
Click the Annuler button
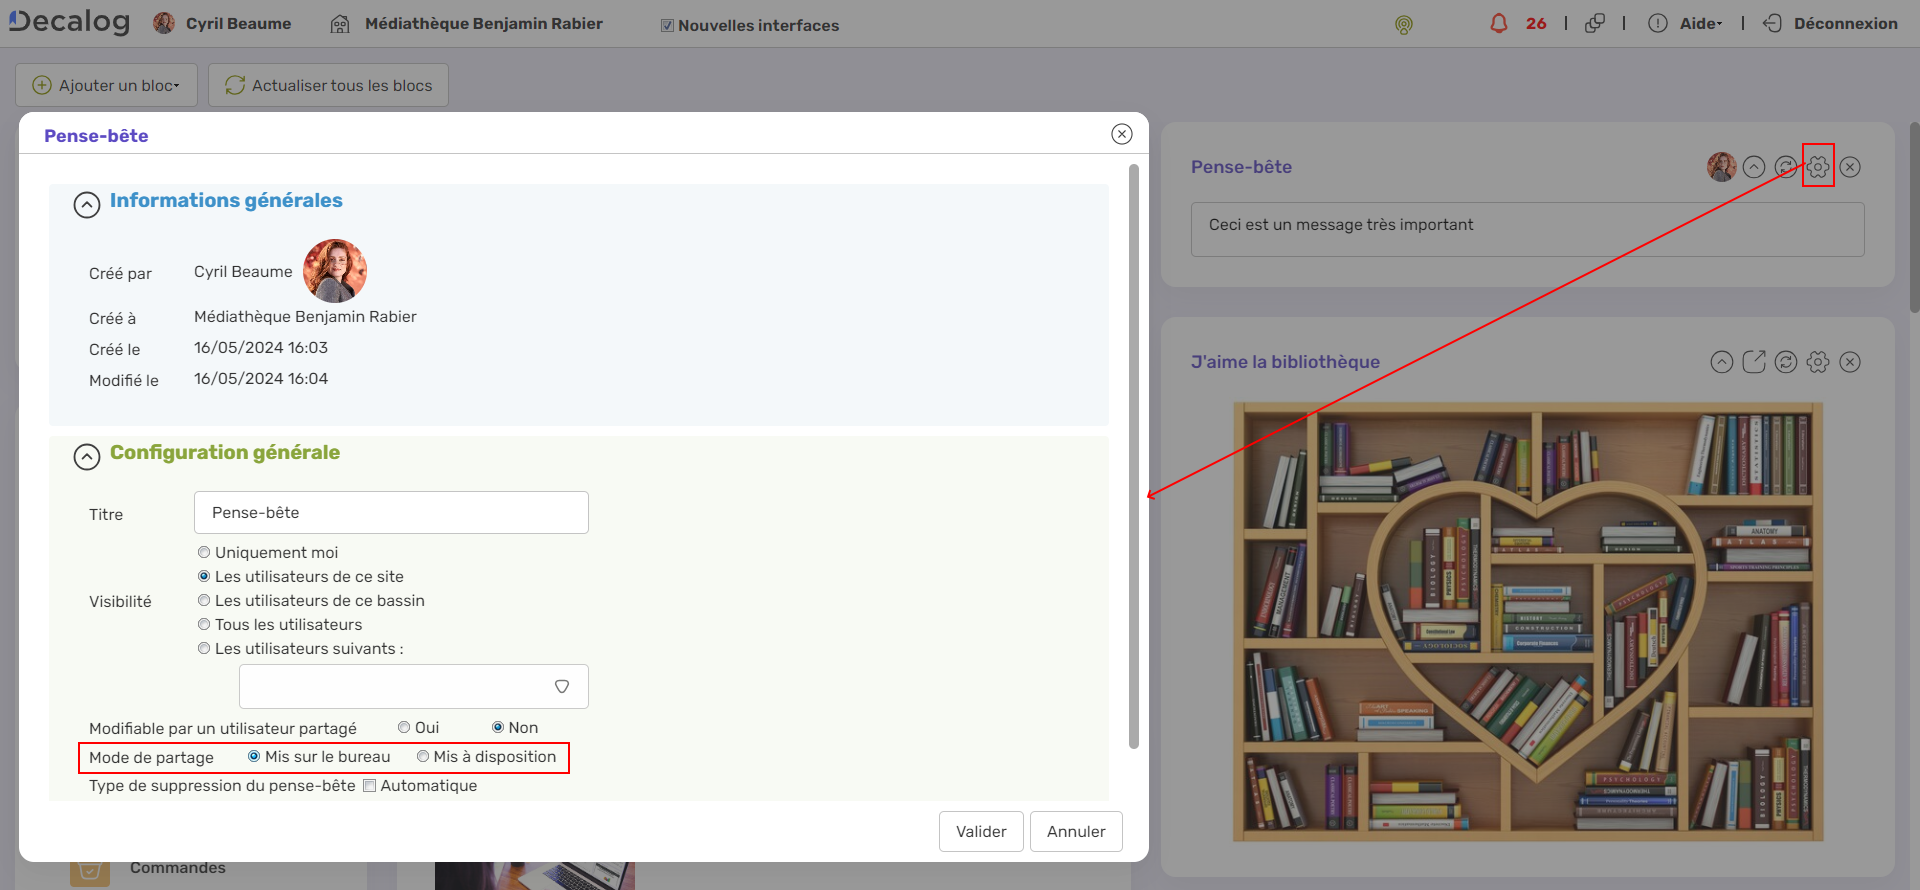(1075, 832)
